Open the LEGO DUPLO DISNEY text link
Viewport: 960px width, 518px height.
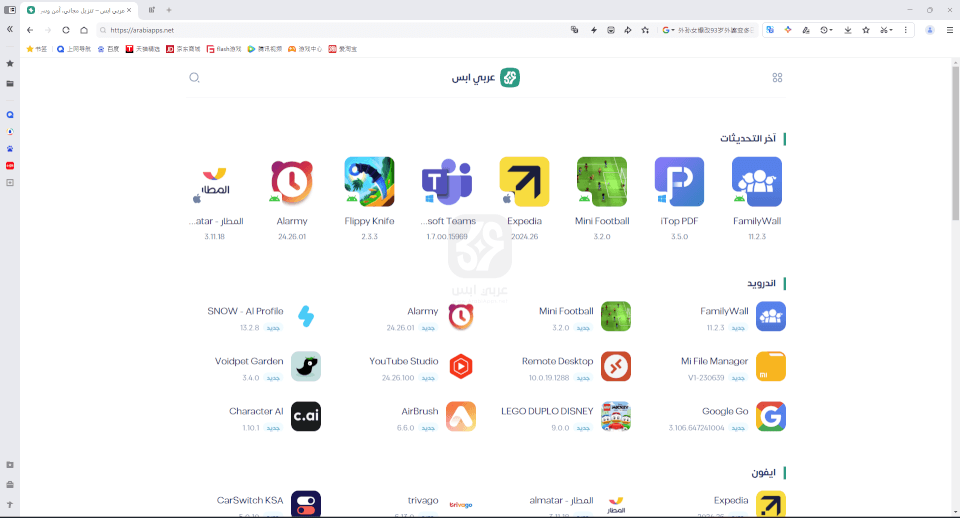(x=547, y=411)
